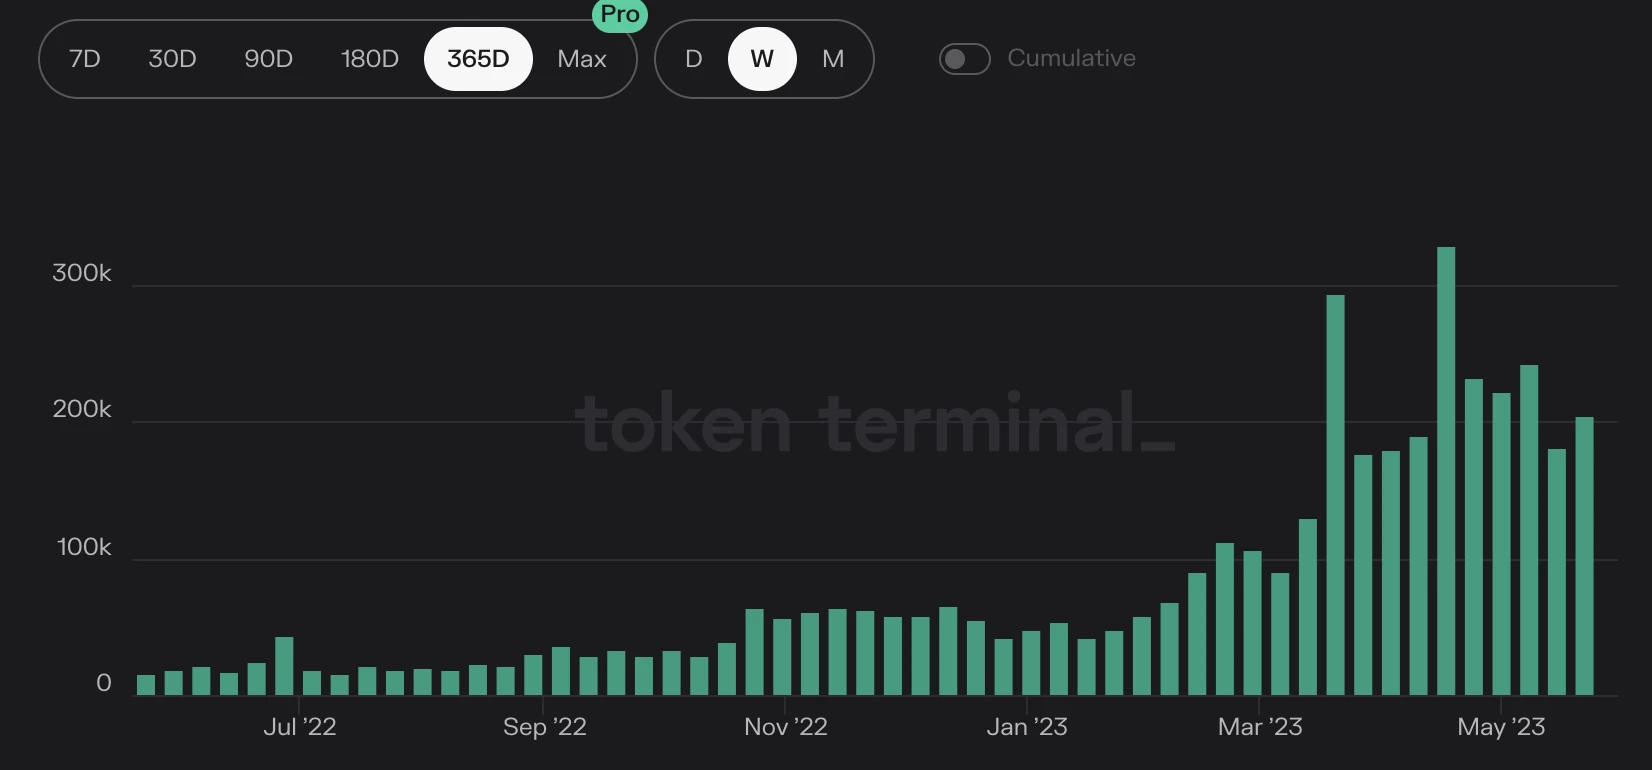Click the Mar '23 axis label
The height and width of the screenshot is (770, 1652).
pyautogui.click(x=1260, y=727)
